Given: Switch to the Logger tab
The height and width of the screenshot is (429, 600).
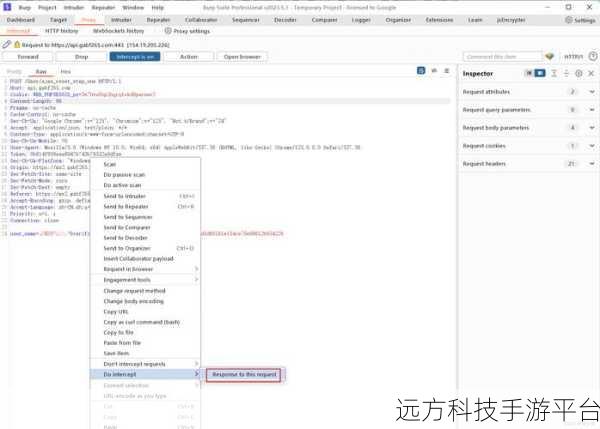Looking at the screenshot, I should pos(361,20).
